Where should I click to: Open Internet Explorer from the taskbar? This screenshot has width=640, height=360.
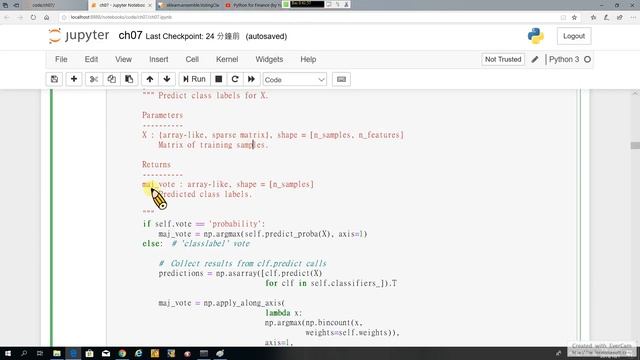138,353
